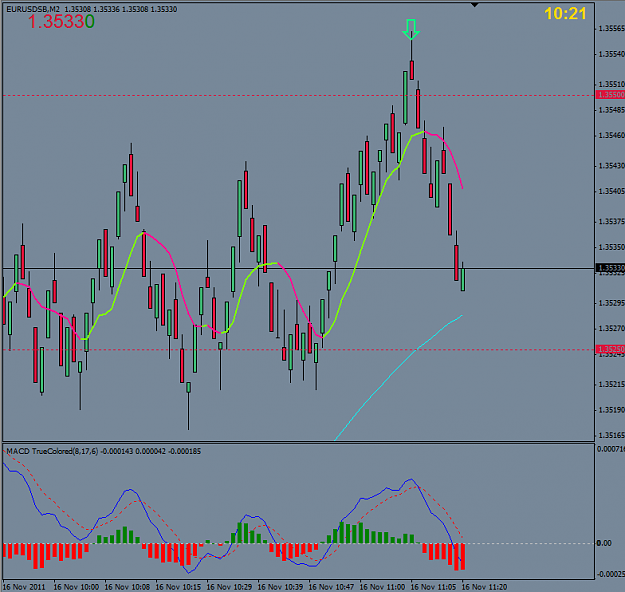The width and height of the screenshot is (625, 592).
Task: Click the 1.35190 price scale value
Action: 611,410
